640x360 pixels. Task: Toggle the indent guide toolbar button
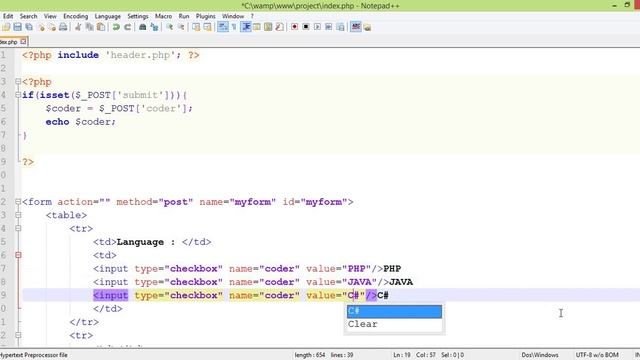(246, 27)
